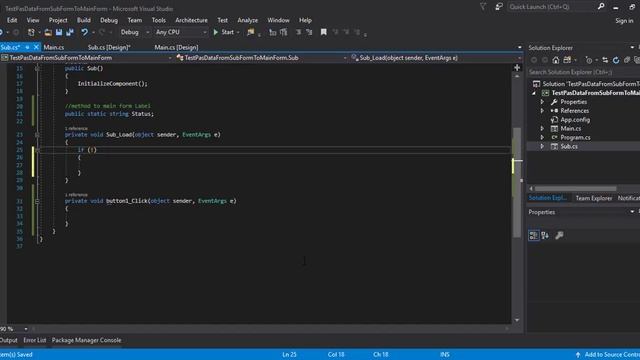Click Solution Explorer views switch icon
Screen dimensions: 640x360
pos(567,60)
